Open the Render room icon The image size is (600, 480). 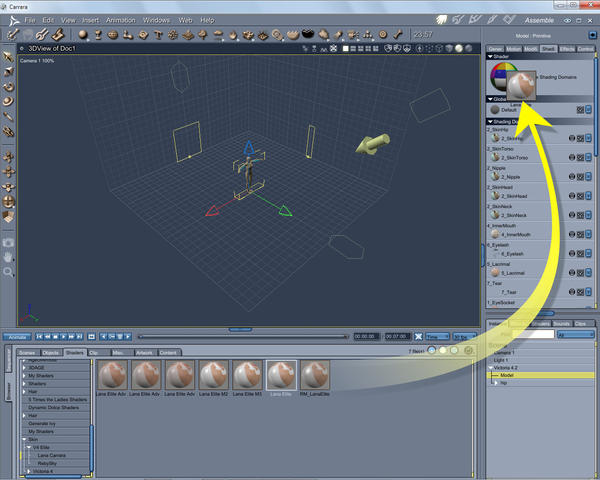(x=509, y=20)
